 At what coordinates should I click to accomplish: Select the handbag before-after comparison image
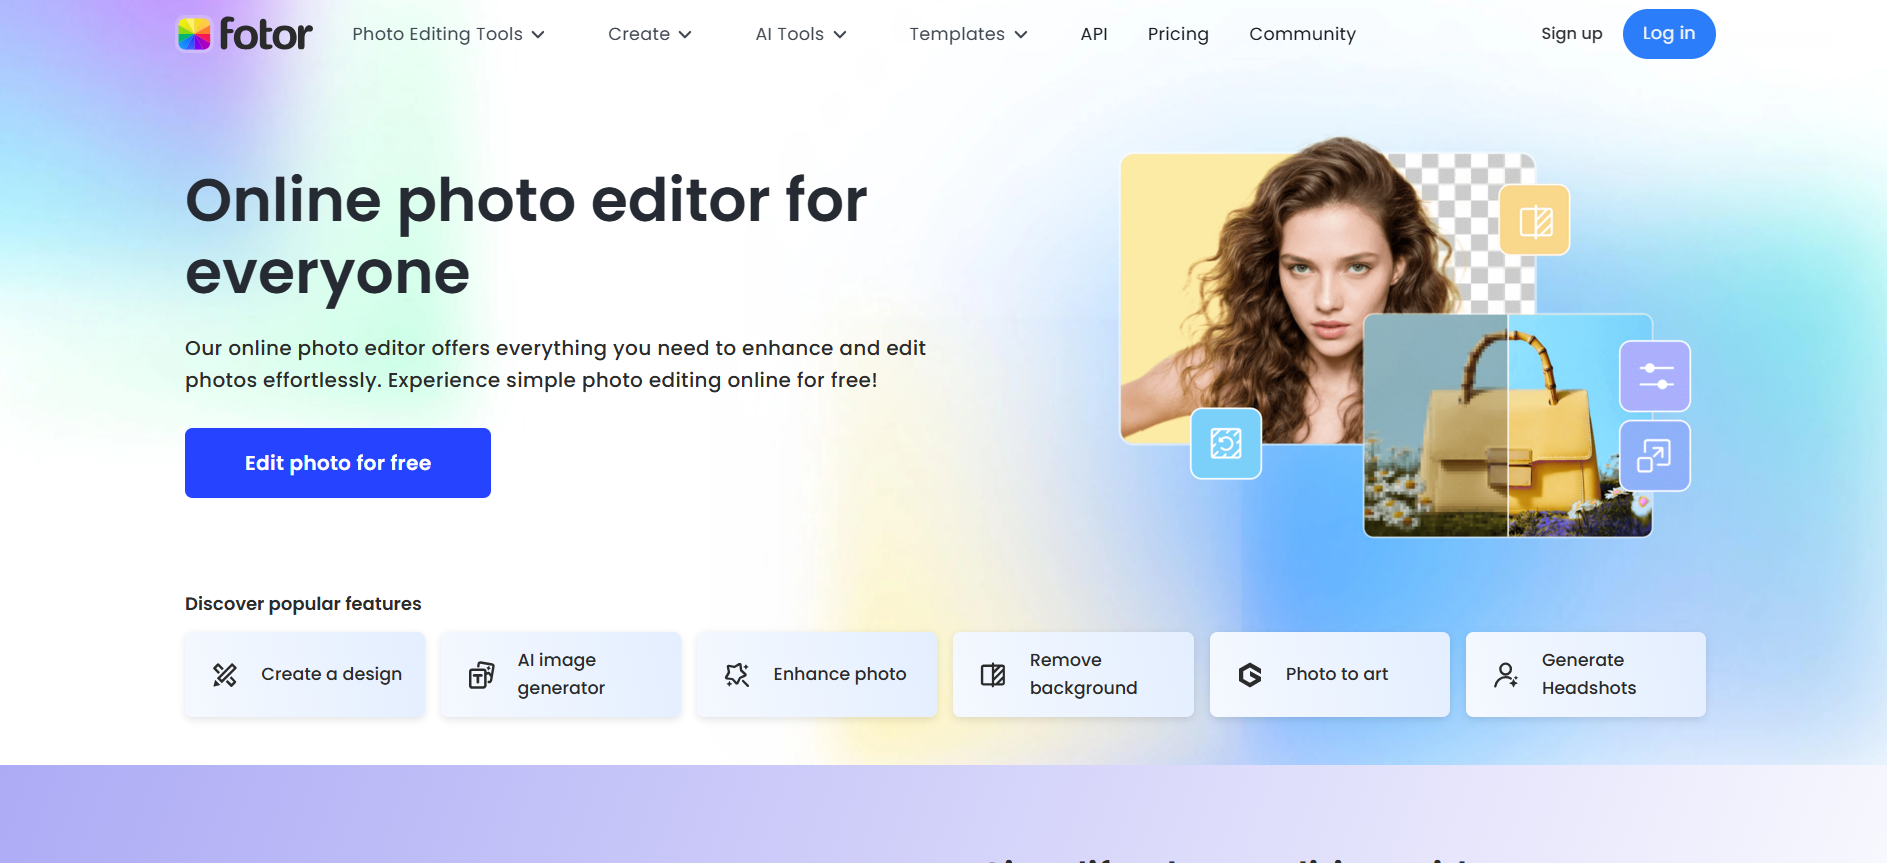(x=1490, y=440)
